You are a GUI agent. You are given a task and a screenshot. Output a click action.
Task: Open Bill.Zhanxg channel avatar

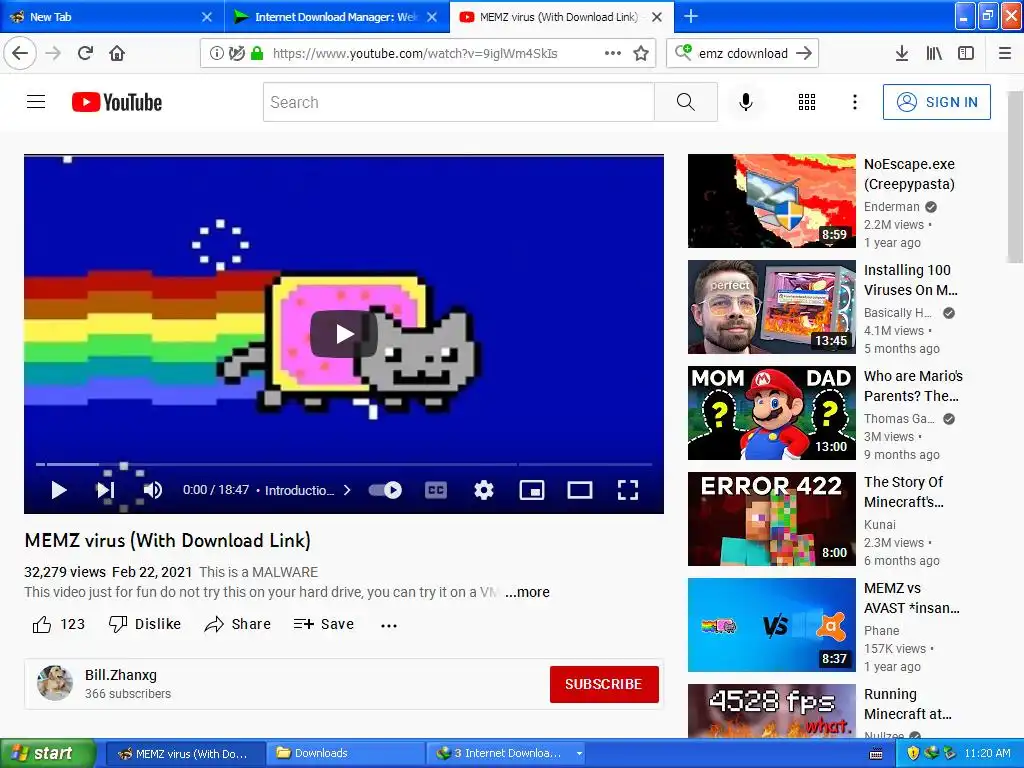coord(55,683)
